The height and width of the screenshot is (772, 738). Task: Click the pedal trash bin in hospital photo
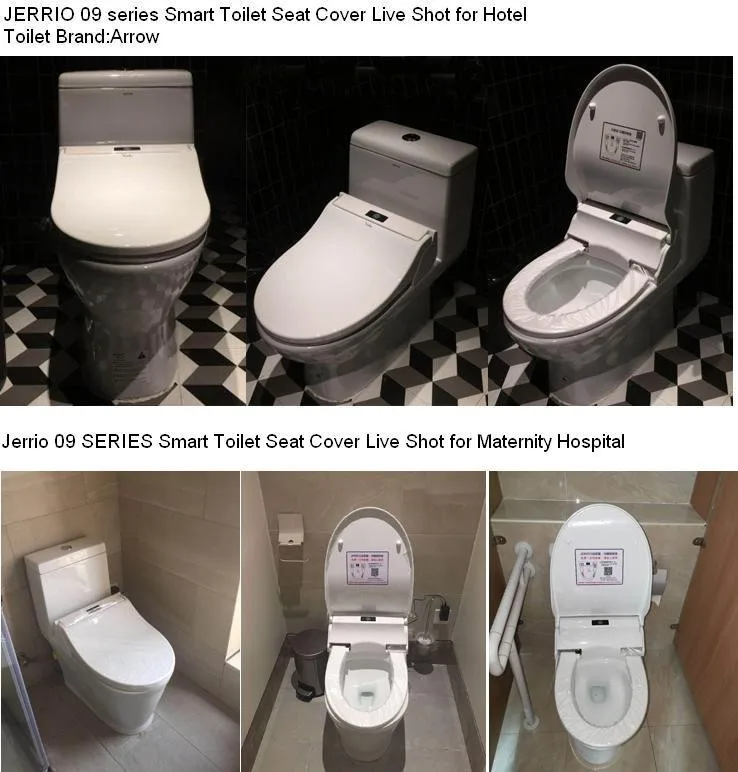pos(307,664)
